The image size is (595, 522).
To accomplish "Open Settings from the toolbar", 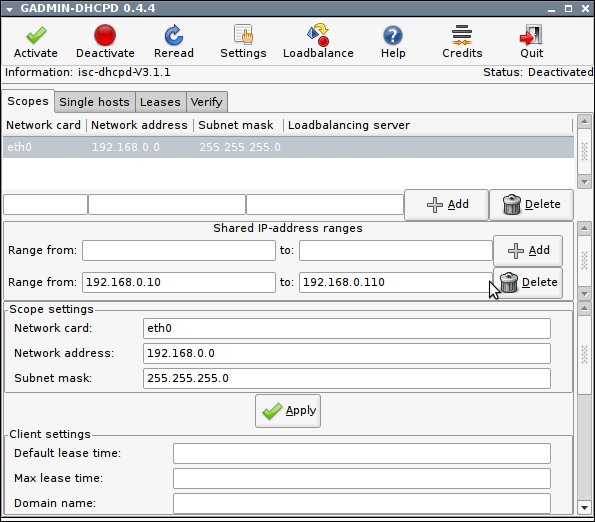I will pos(243,41).
